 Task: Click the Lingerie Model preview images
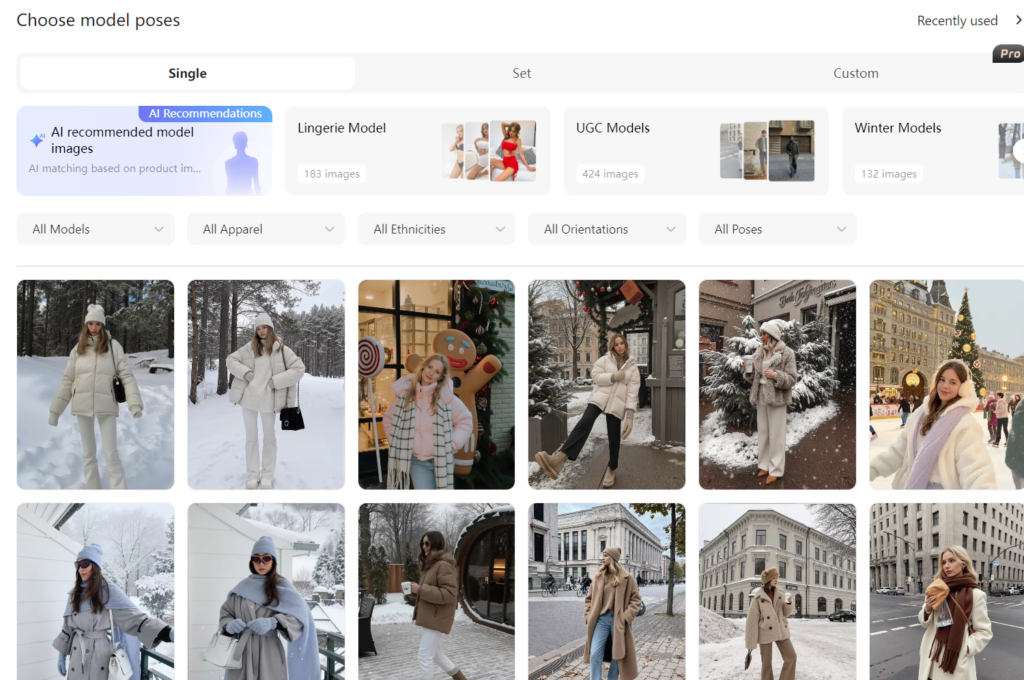pos(489,151)
